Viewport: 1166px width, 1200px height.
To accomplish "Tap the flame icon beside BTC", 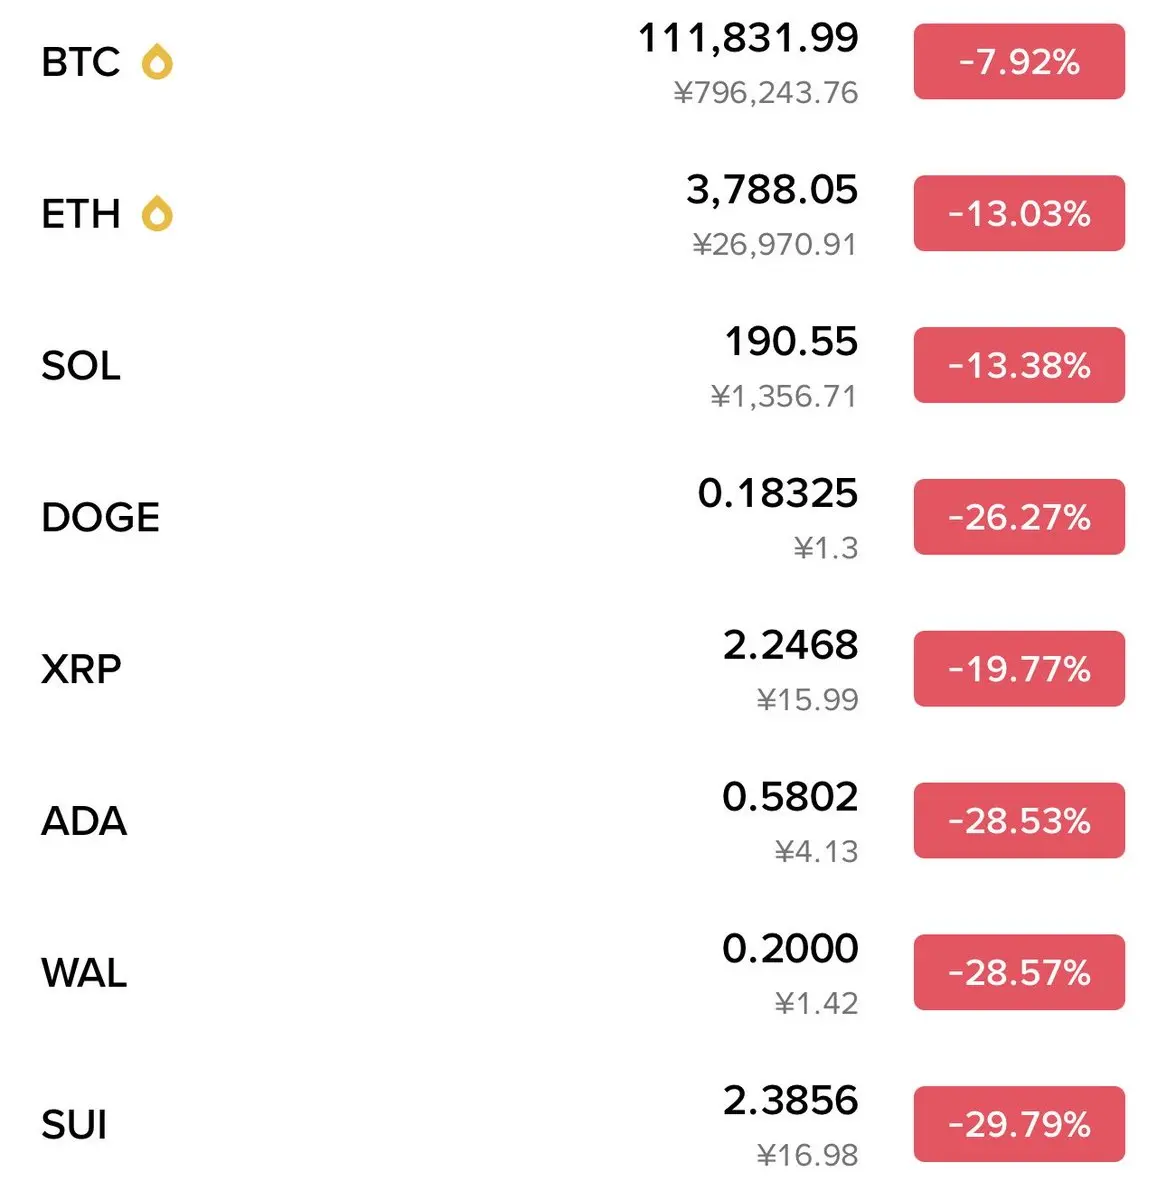I will click(x=157, y=62).
